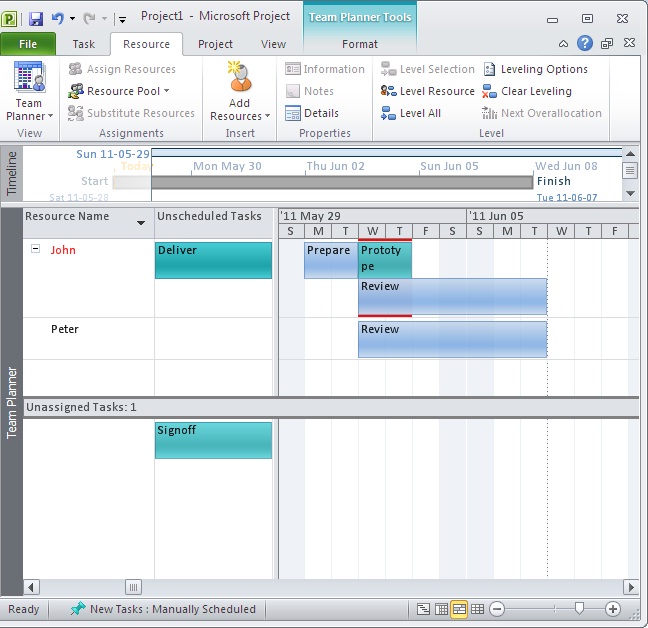Select the Resource ribbon tab
648x628 pixels.
146,44
